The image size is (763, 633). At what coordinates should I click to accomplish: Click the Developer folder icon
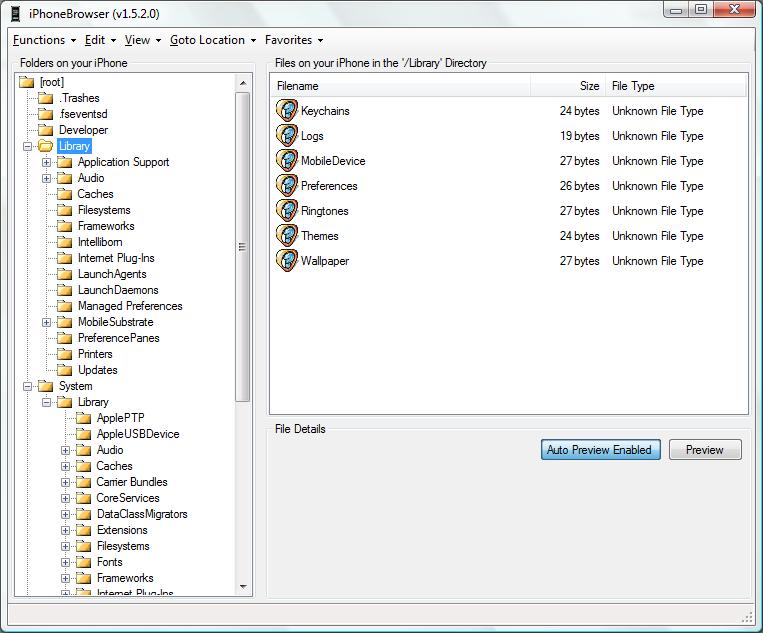tap(46, 130)
